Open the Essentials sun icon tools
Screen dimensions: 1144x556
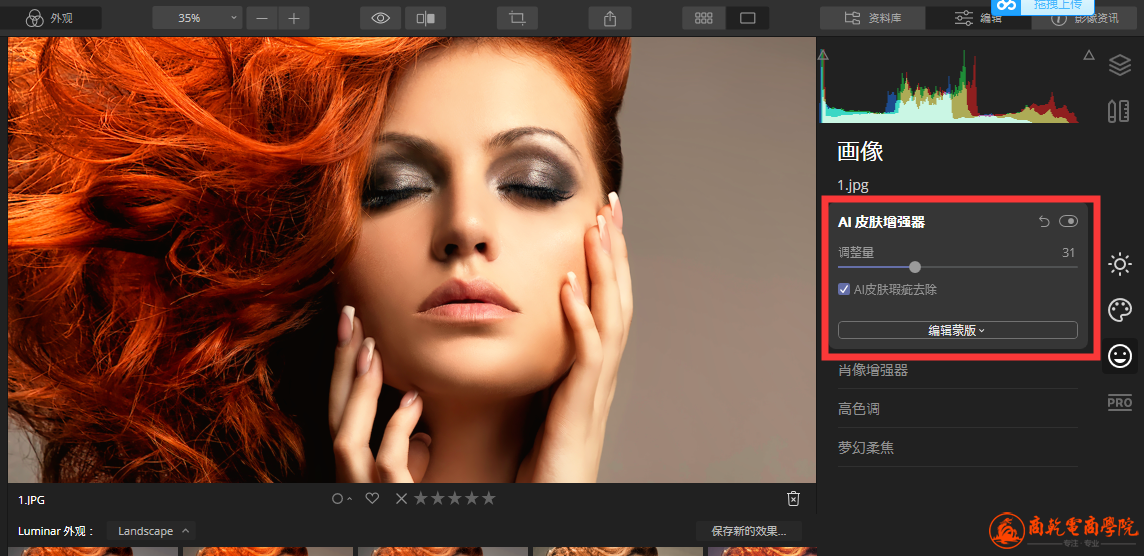1119,264
